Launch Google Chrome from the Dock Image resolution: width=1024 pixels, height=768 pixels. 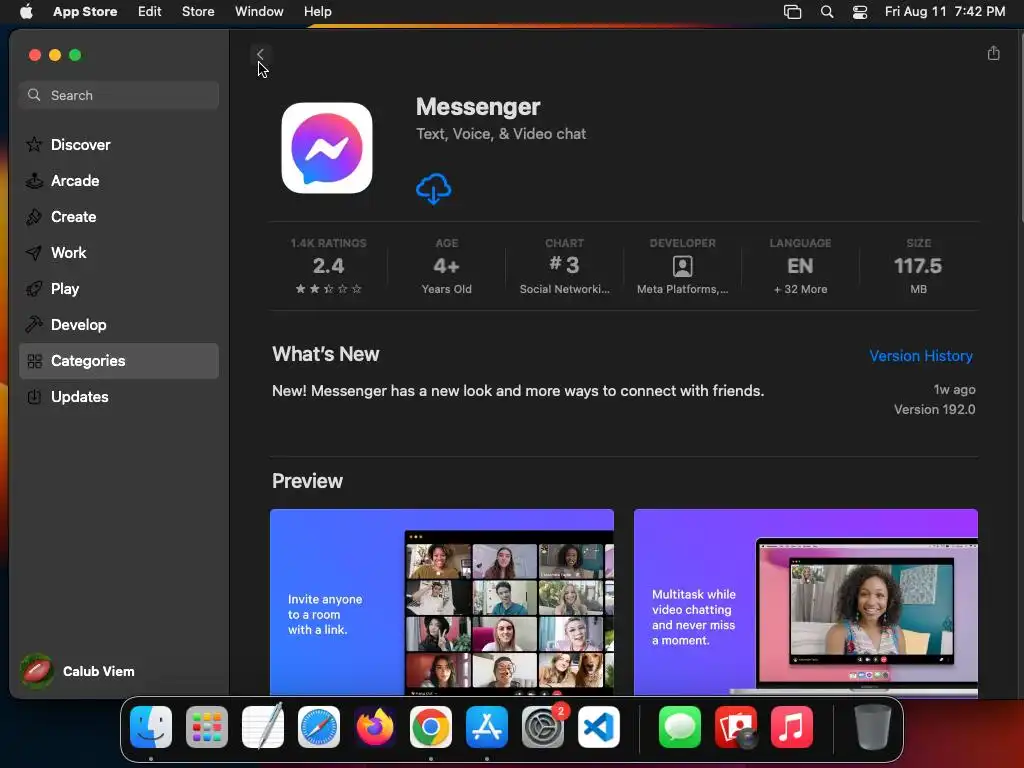(430, 727)
